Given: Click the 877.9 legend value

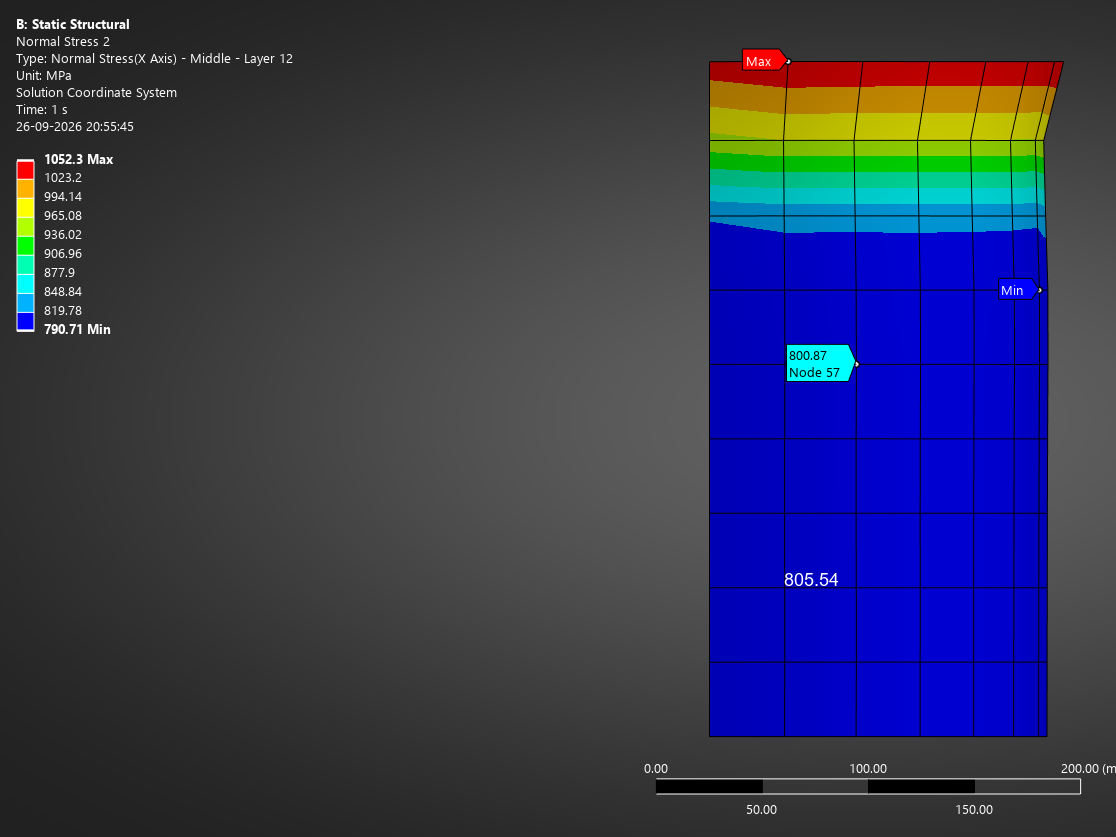Looking at the screenshot, I should (59, 273).
